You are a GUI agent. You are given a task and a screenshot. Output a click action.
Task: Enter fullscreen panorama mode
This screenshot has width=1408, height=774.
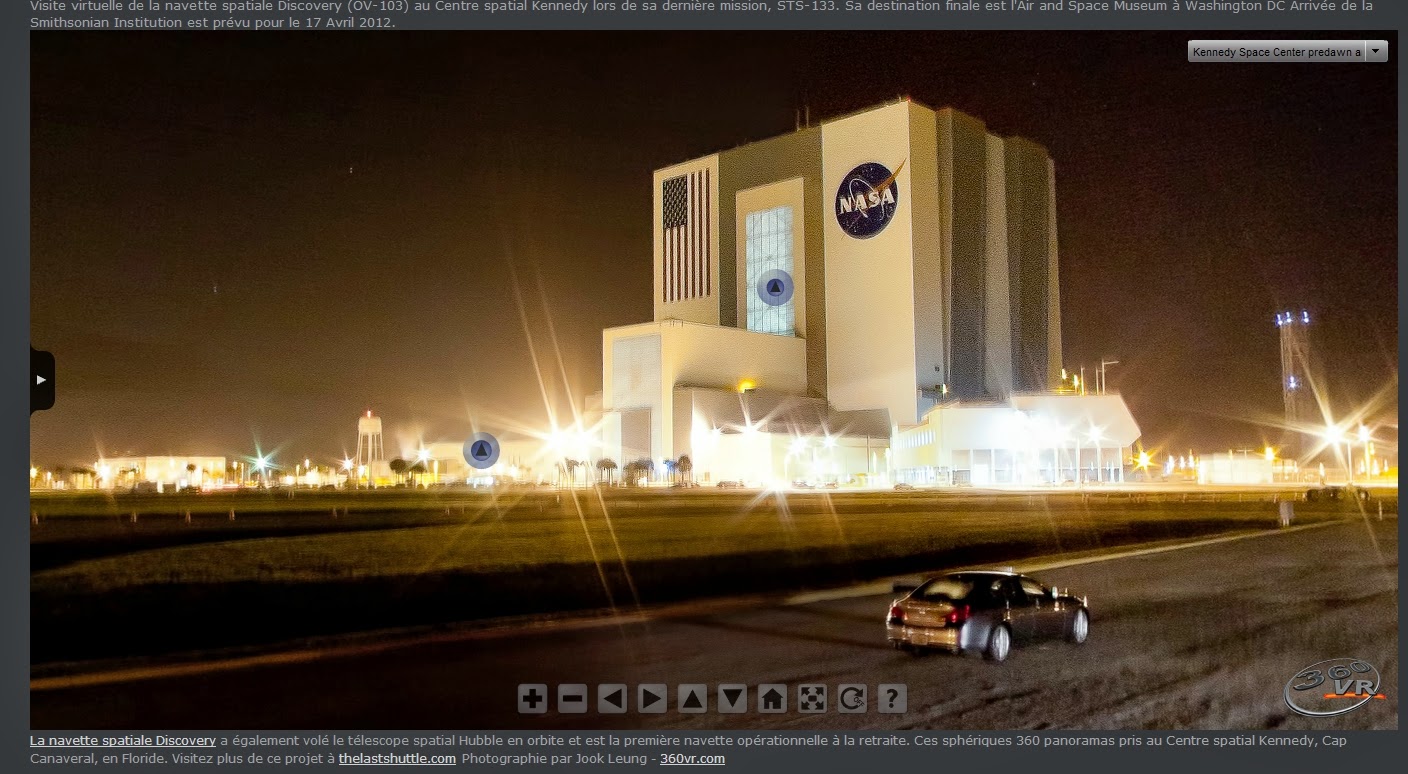pyautogui.click(x=812, y=698)
